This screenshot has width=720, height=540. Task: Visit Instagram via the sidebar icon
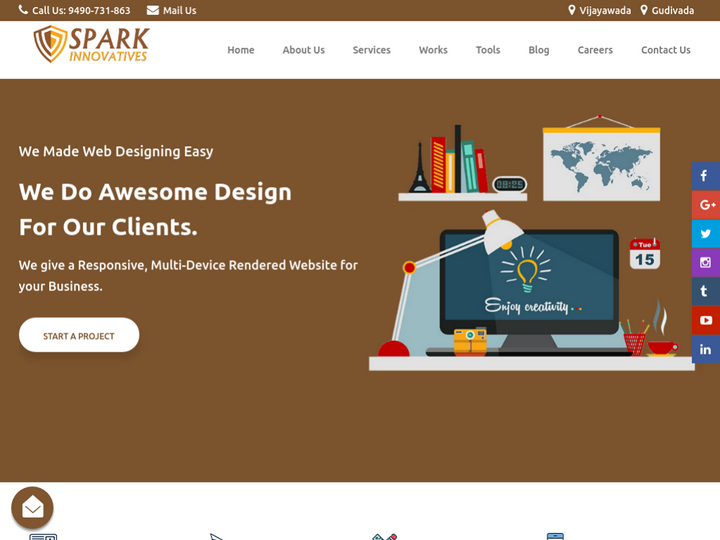pyautogui.click(x=705, y=263)
